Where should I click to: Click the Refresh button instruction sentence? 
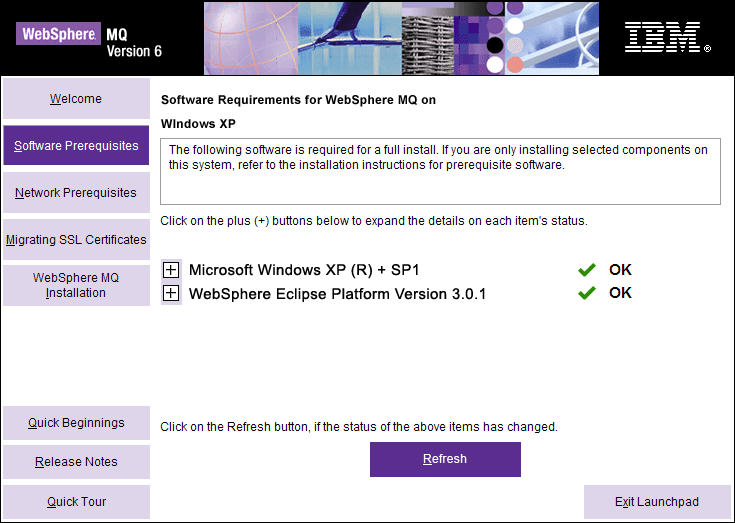[x=359, y=427]
